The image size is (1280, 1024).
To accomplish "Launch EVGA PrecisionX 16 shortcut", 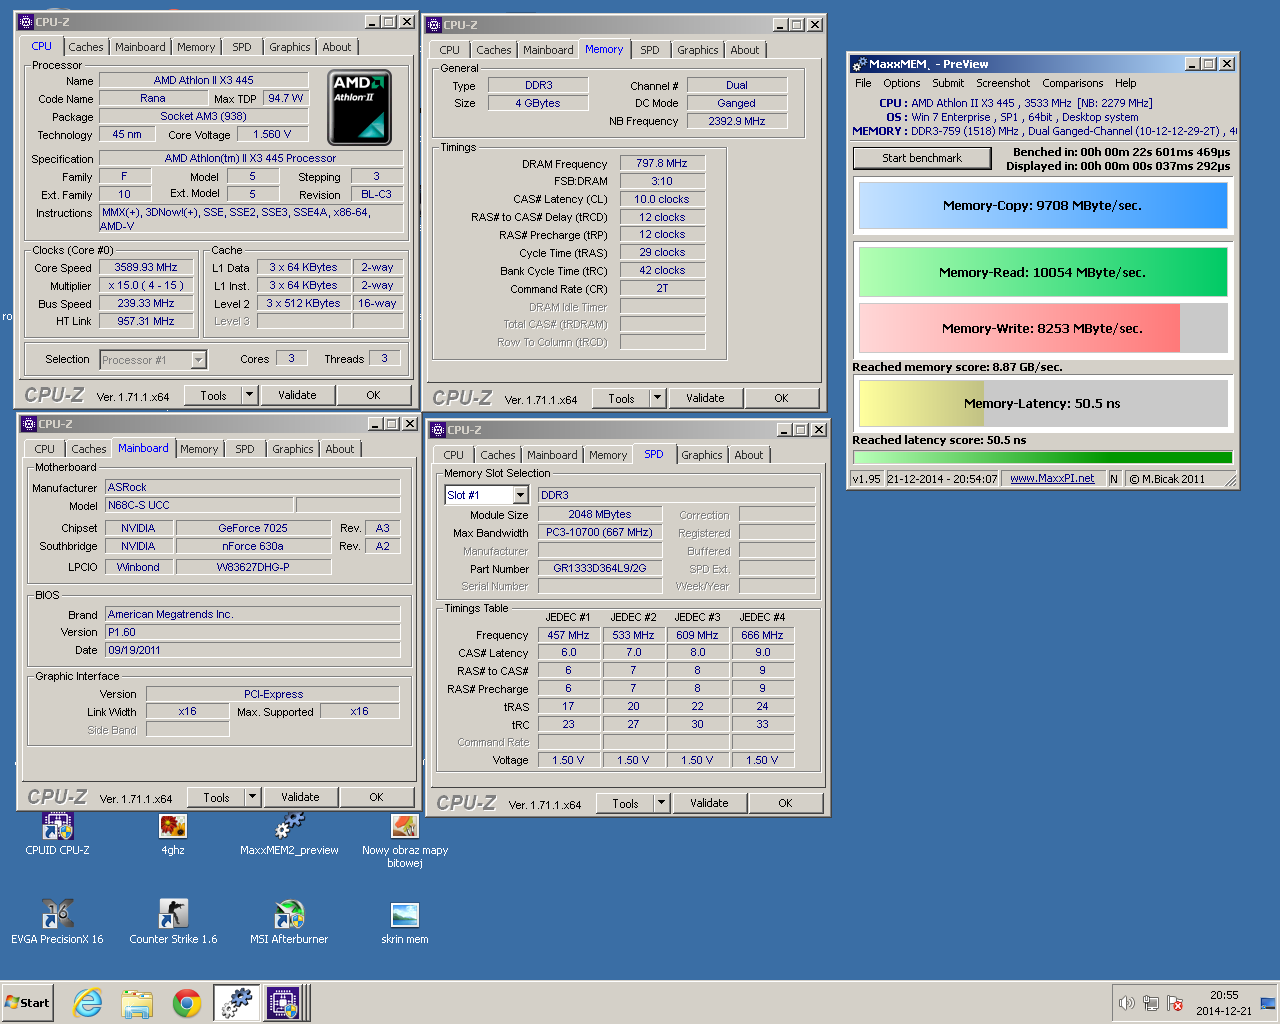I will pyautogui.click(x=57, y=921).
